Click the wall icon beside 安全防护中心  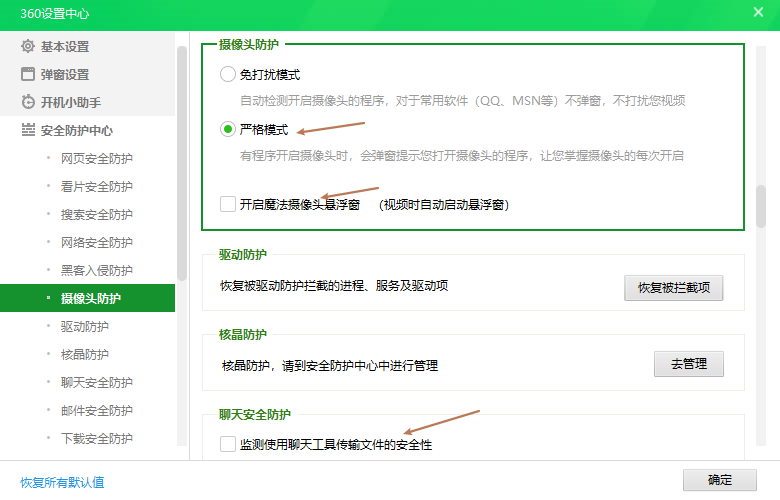click(28, 130)
